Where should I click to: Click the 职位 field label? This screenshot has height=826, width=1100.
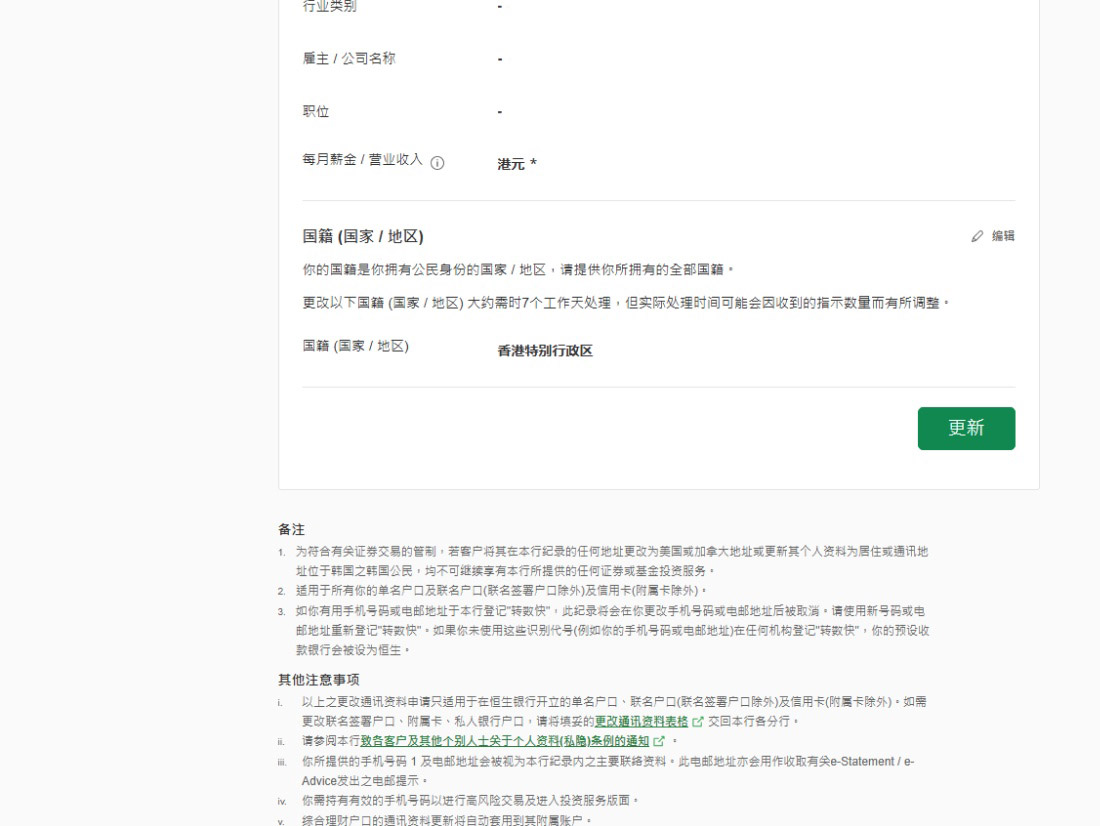[x=316, y=112]
